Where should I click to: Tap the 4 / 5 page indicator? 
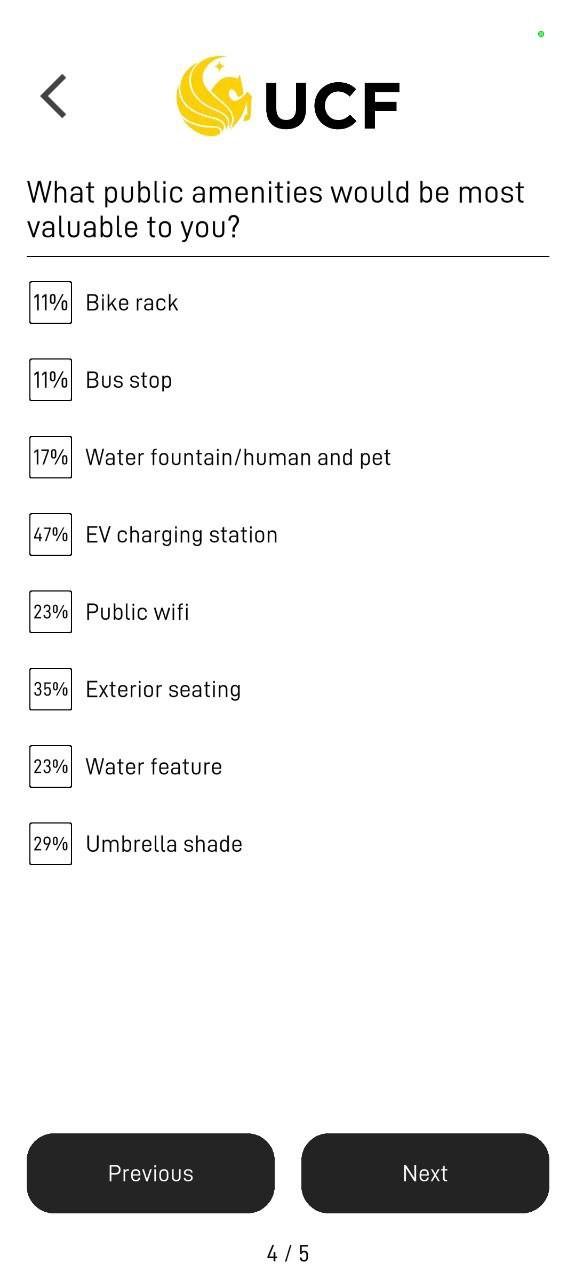[288, 1253]
